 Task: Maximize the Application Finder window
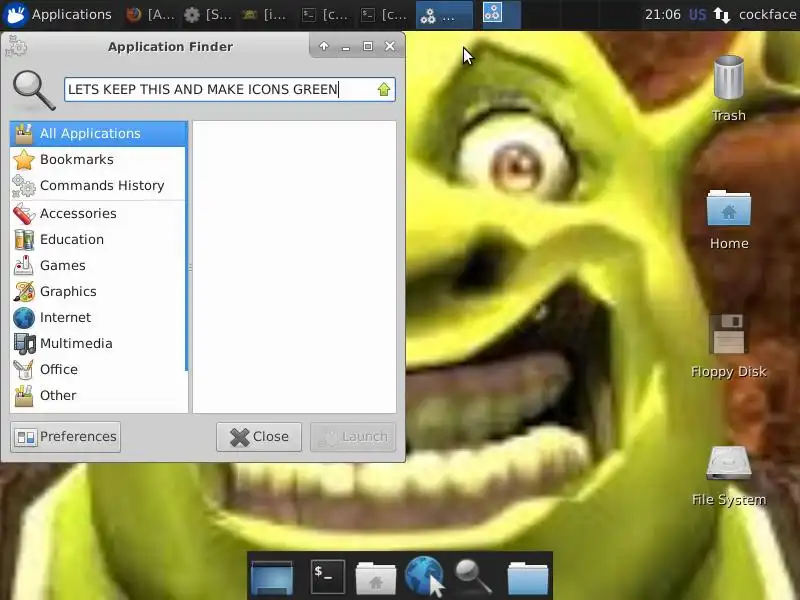pyautogui.click(x=368, y=46)
